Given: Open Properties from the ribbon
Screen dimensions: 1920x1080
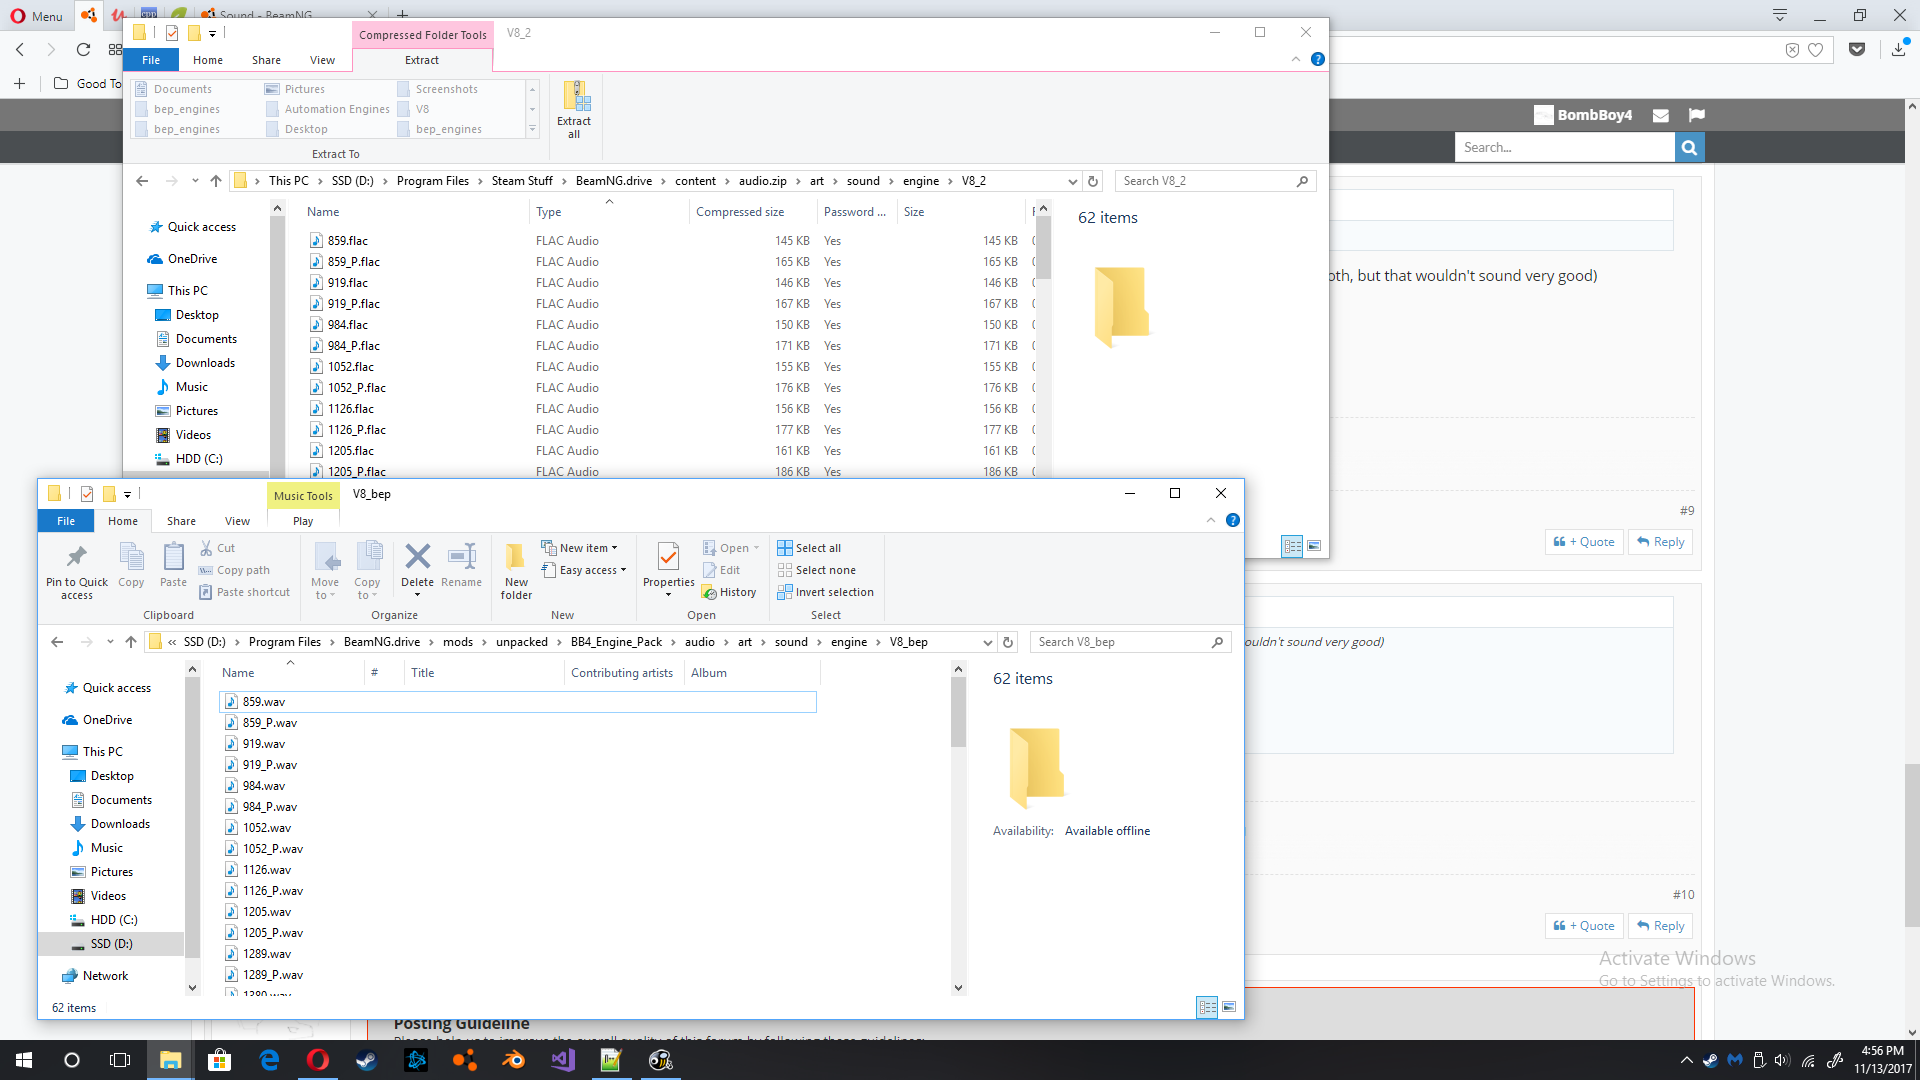Looking at the screenshot, I should tap(668, 569).
